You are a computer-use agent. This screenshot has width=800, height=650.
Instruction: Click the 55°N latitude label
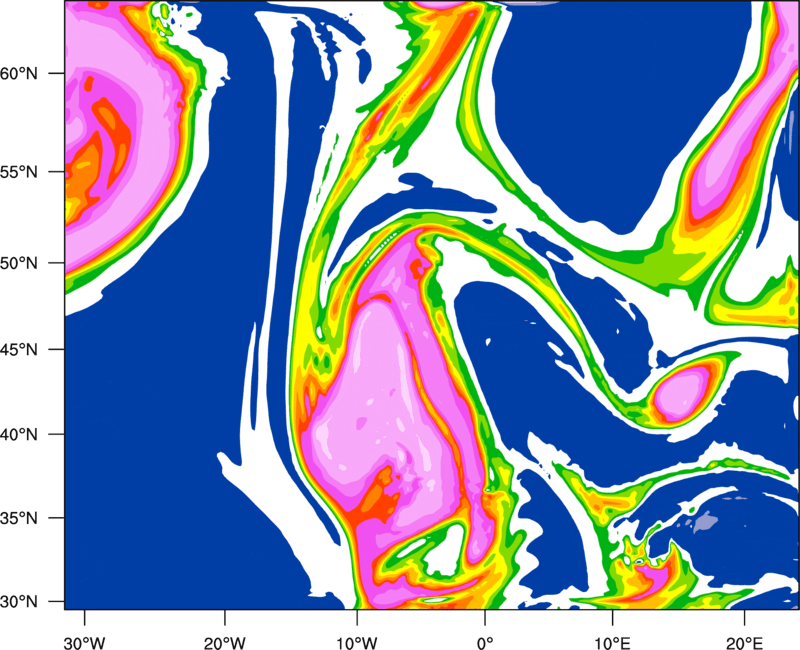point(19,172)
